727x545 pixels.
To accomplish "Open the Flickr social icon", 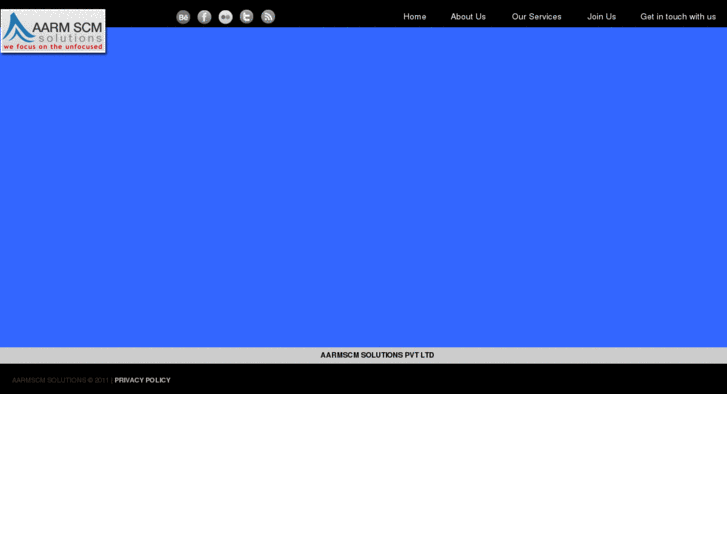I will click(225, 17).
